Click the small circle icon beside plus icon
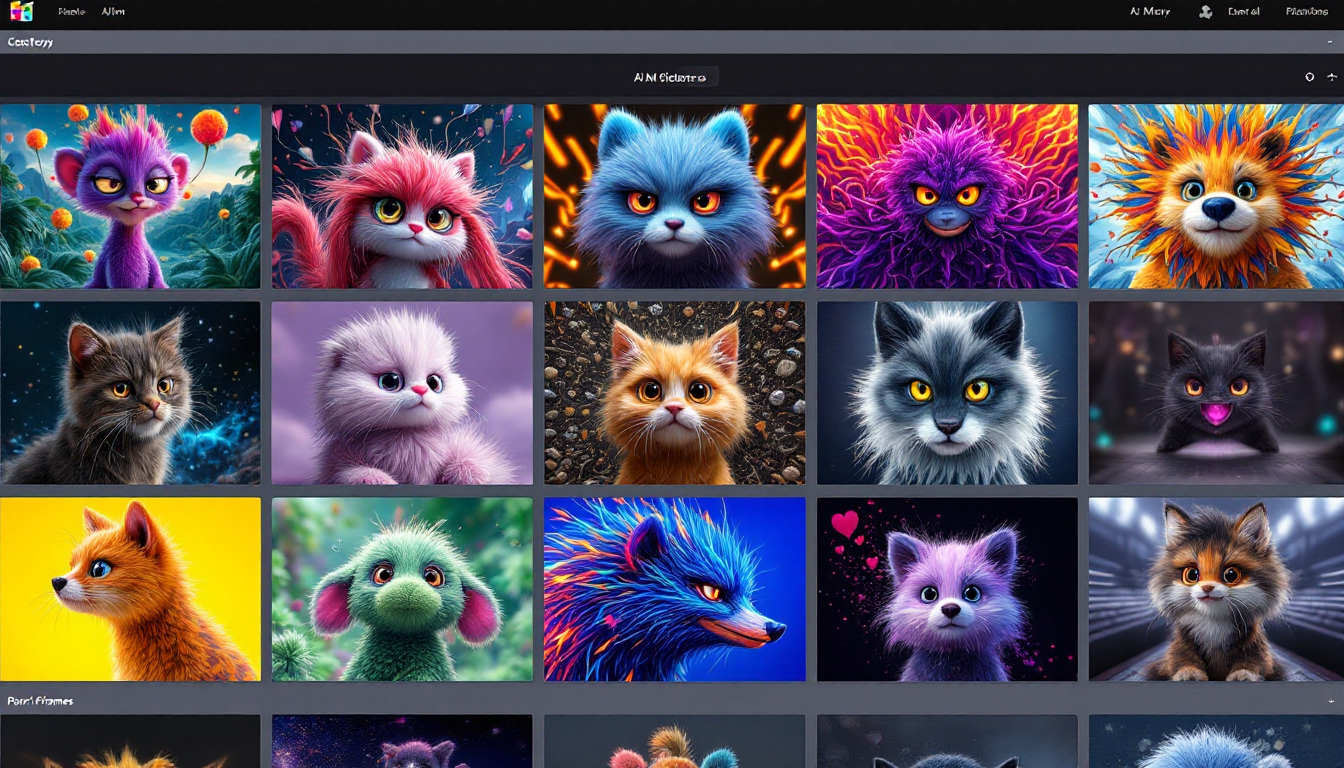Viewport: 1344px width, 768px height. [1309, 77]
